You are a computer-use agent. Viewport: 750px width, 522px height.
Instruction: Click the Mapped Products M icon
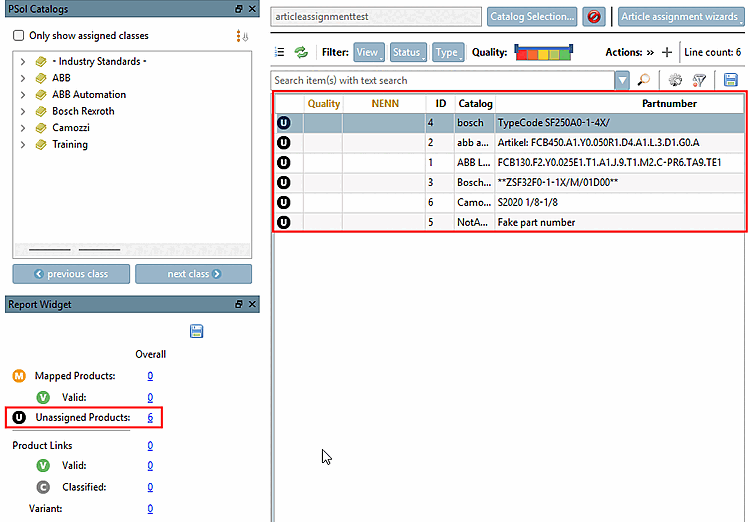coord(19,376)
